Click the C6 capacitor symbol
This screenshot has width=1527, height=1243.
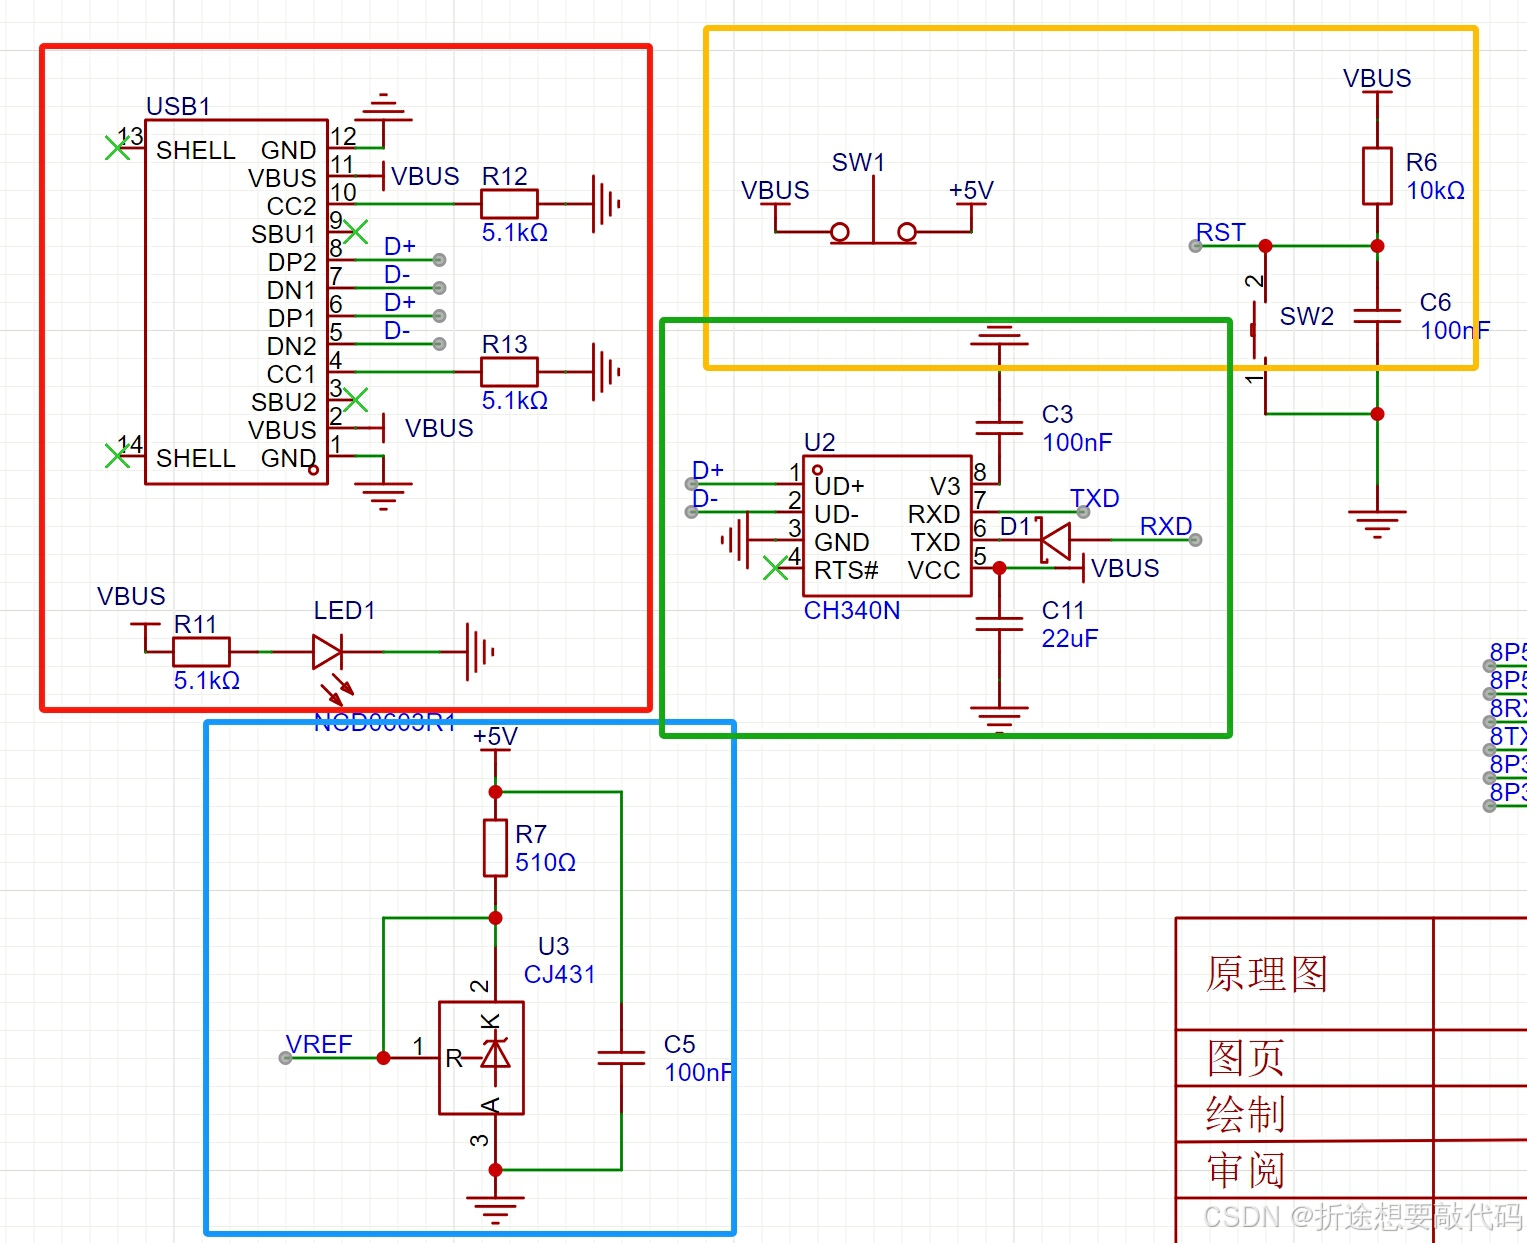(x=1377, y=316)
